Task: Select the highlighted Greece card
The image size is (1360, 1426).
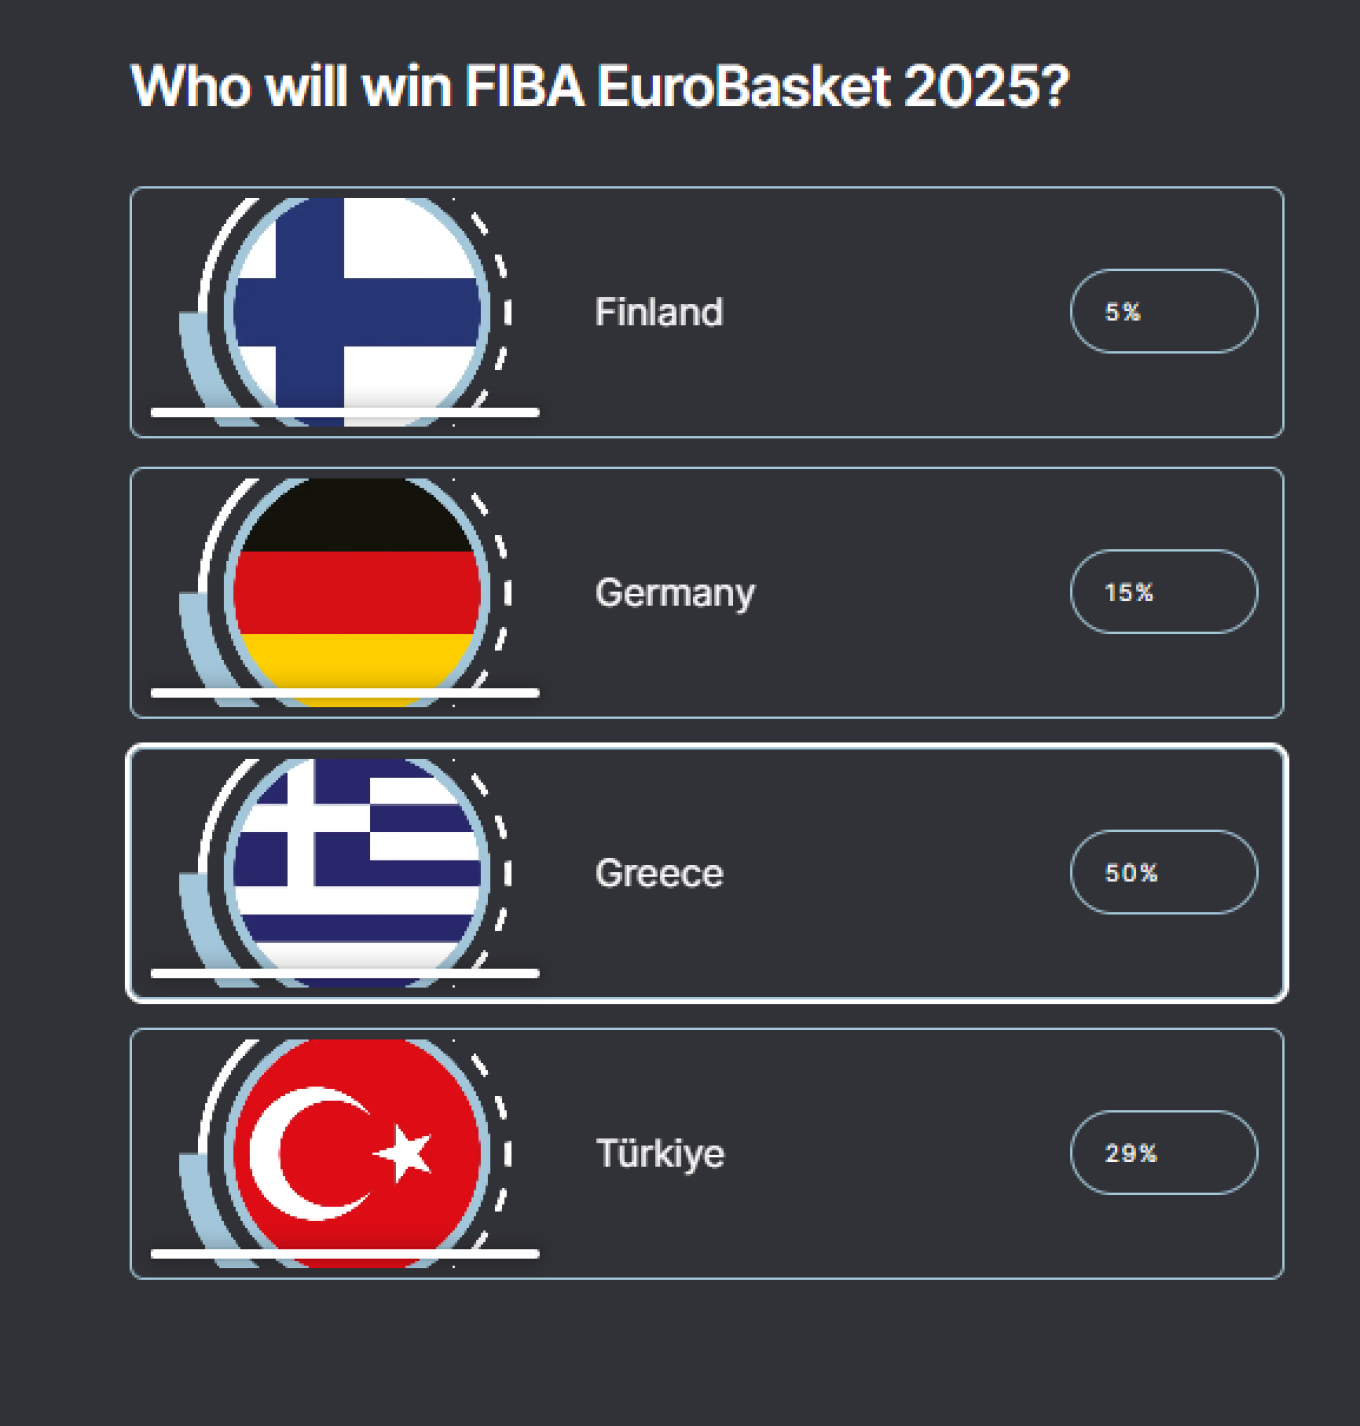Action: tap(708, 872)
